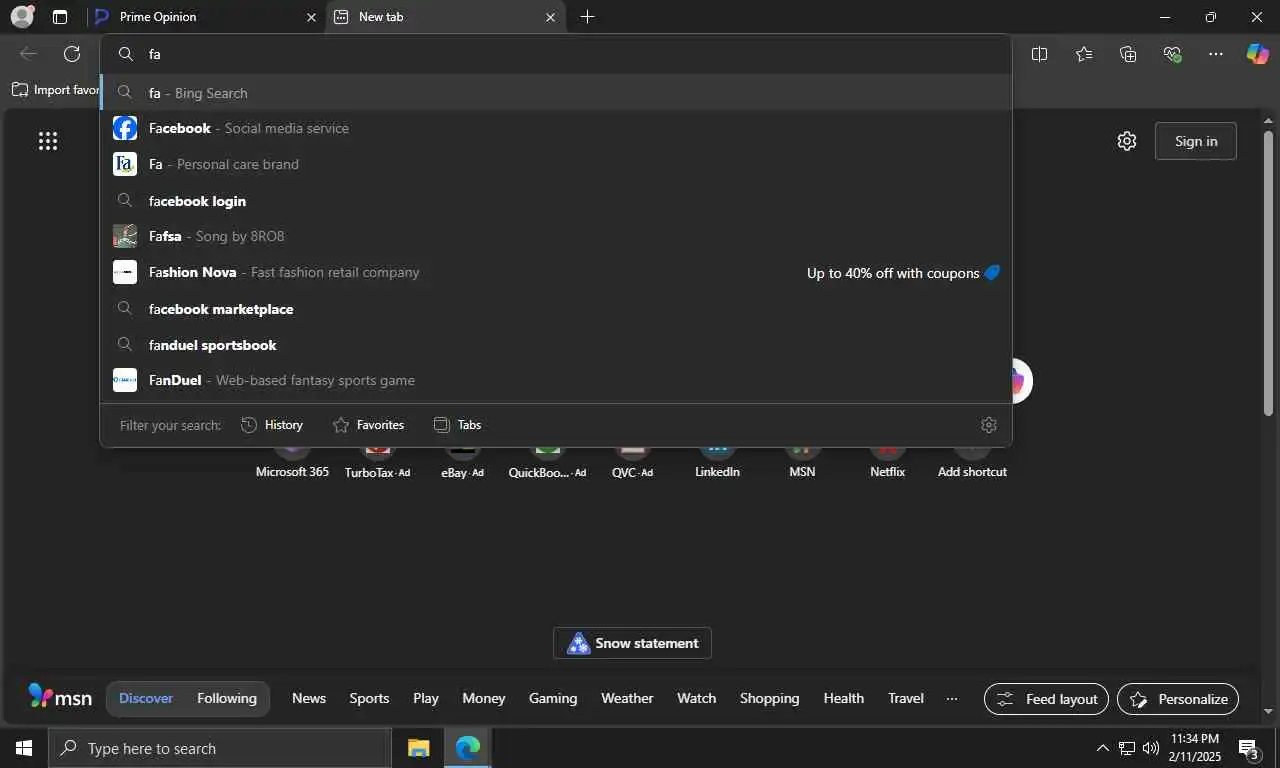Image resolution: width=1280 pixels, height=768 pixels.
Task: Select the 'facebook login' suggestion
Action: [556, 200]
